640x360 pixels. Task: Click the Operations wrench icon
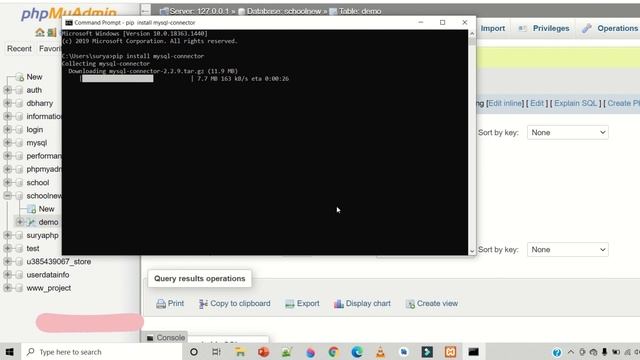(587, 28)
